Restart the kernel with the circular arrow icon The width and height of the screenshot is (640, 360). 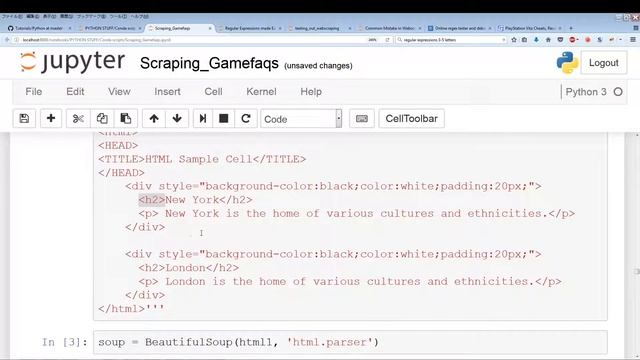[x=246, y=118]
